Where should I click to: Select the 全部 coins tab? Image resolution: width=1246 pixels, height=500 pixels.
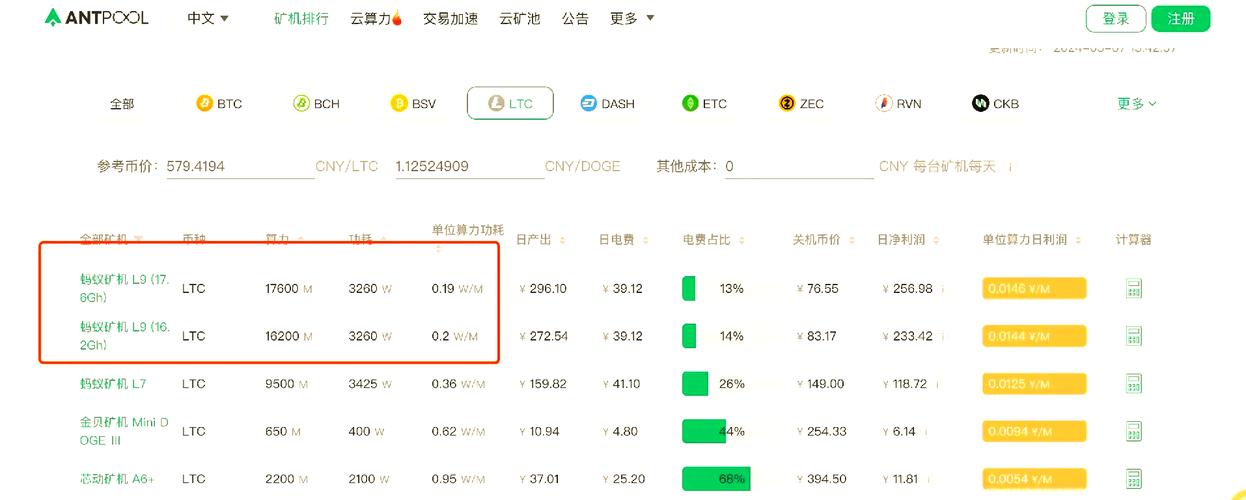point(122,104)
